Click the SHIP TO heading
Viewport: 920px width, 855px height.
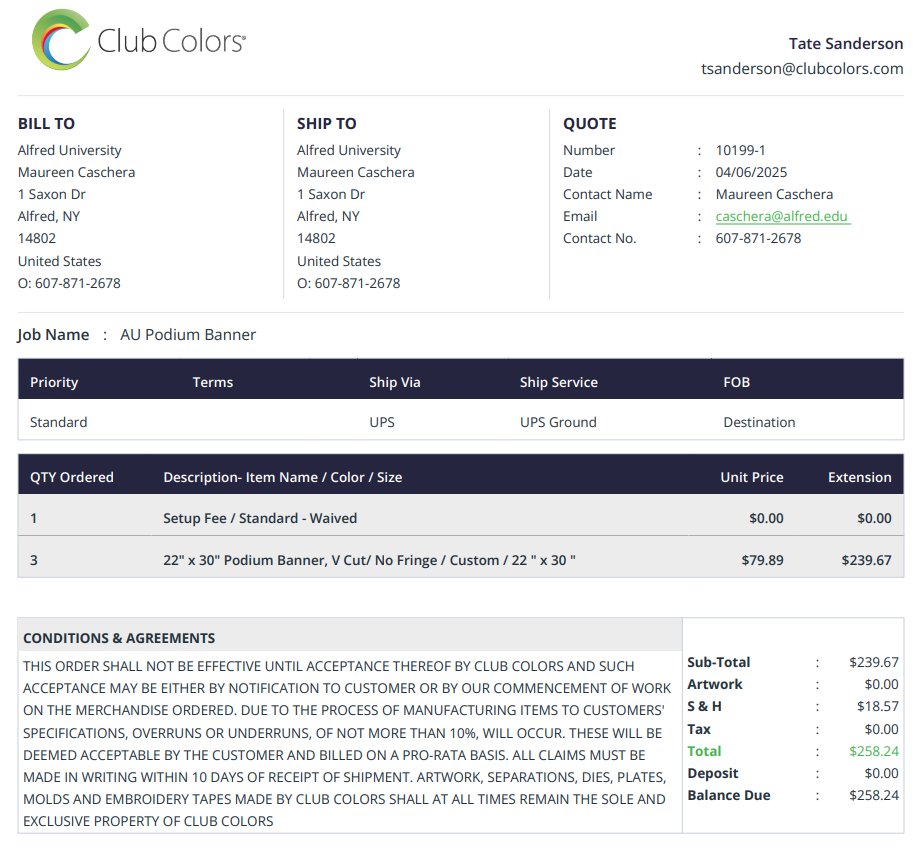click(x=326, y=124)
